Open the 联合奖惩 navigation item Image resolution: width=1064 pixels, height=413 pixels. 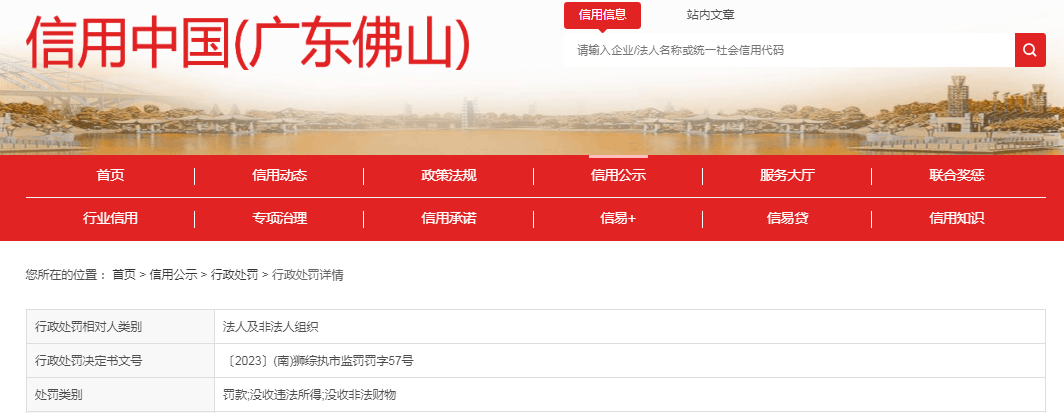tap(957, 176)
